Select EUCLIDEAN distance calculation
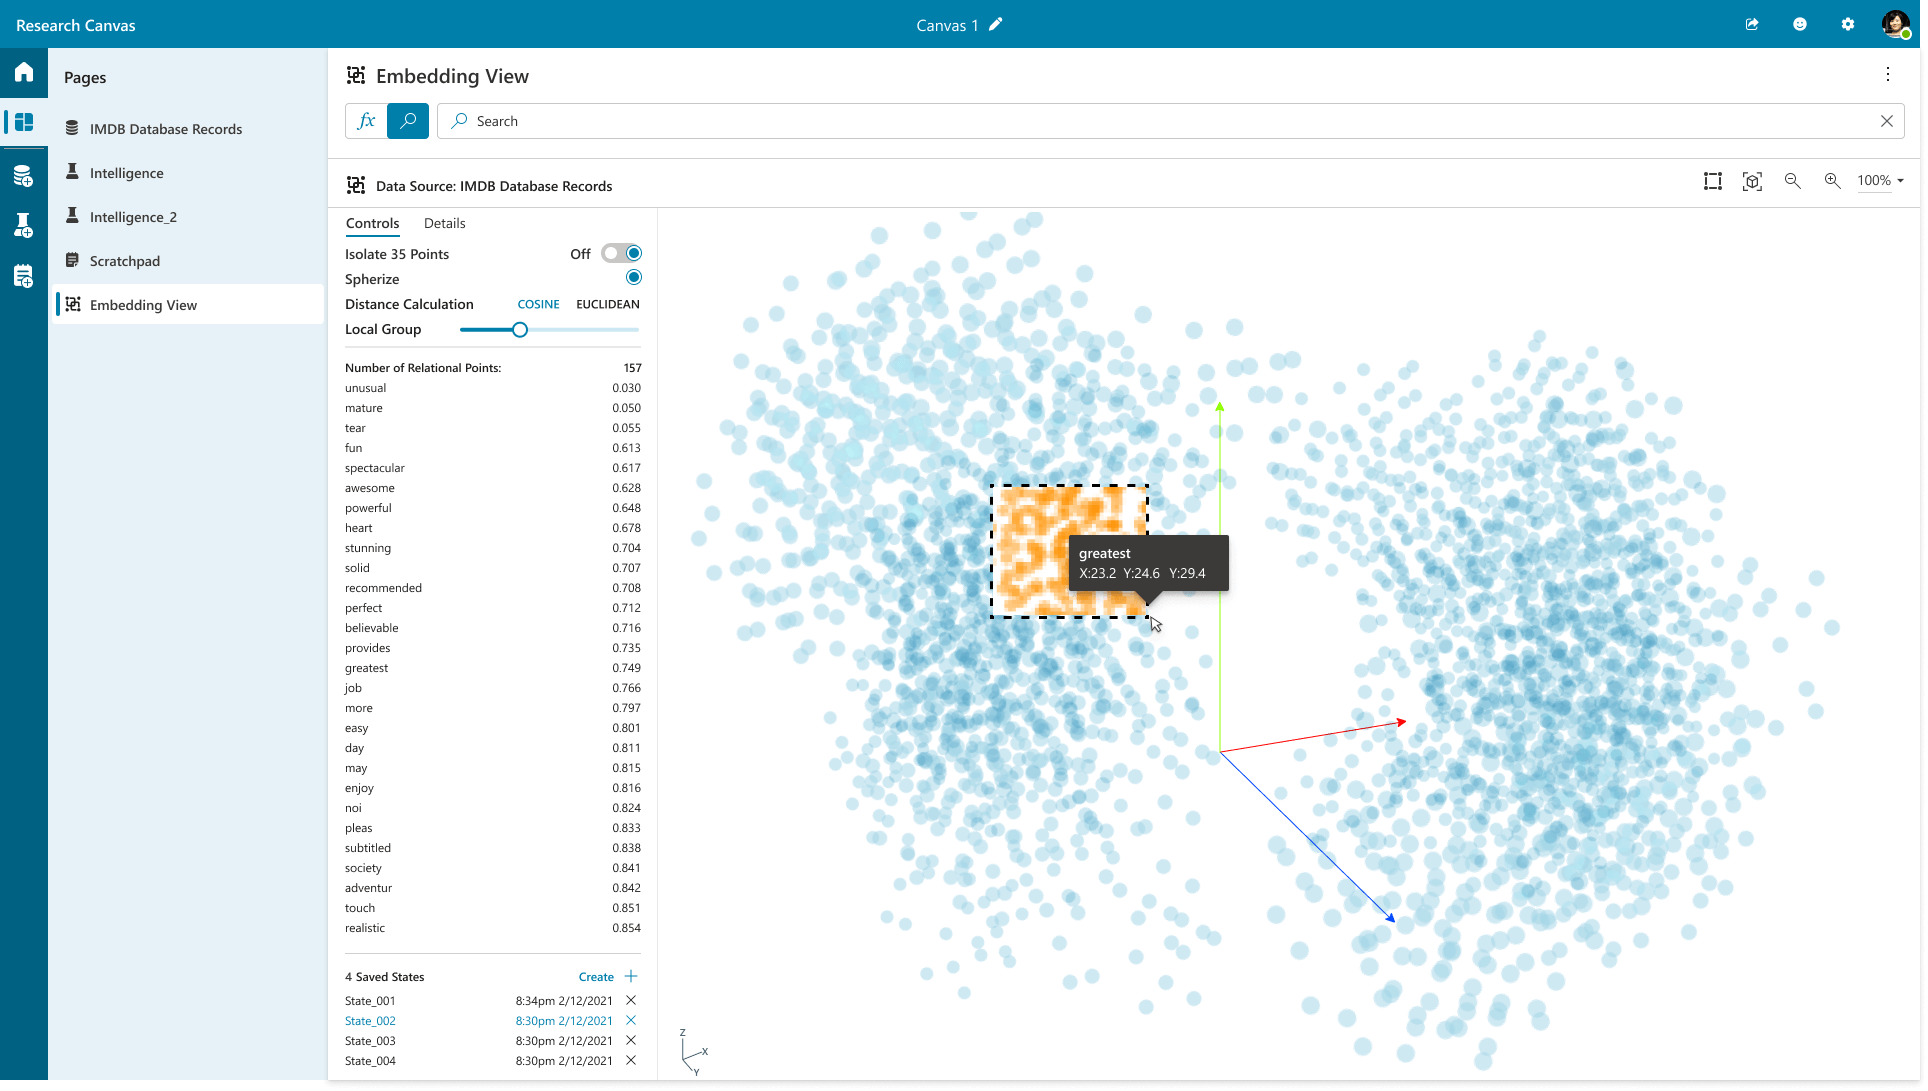Image resolution: width=1928 pixels, height=1091 pixels. coord(607,304)
